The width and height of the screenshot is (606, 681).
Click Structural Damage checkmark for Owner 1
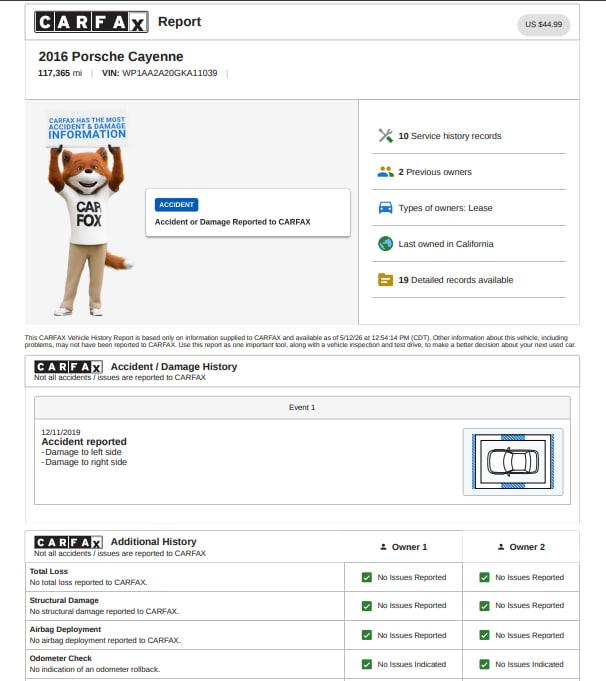pos(367,605)
